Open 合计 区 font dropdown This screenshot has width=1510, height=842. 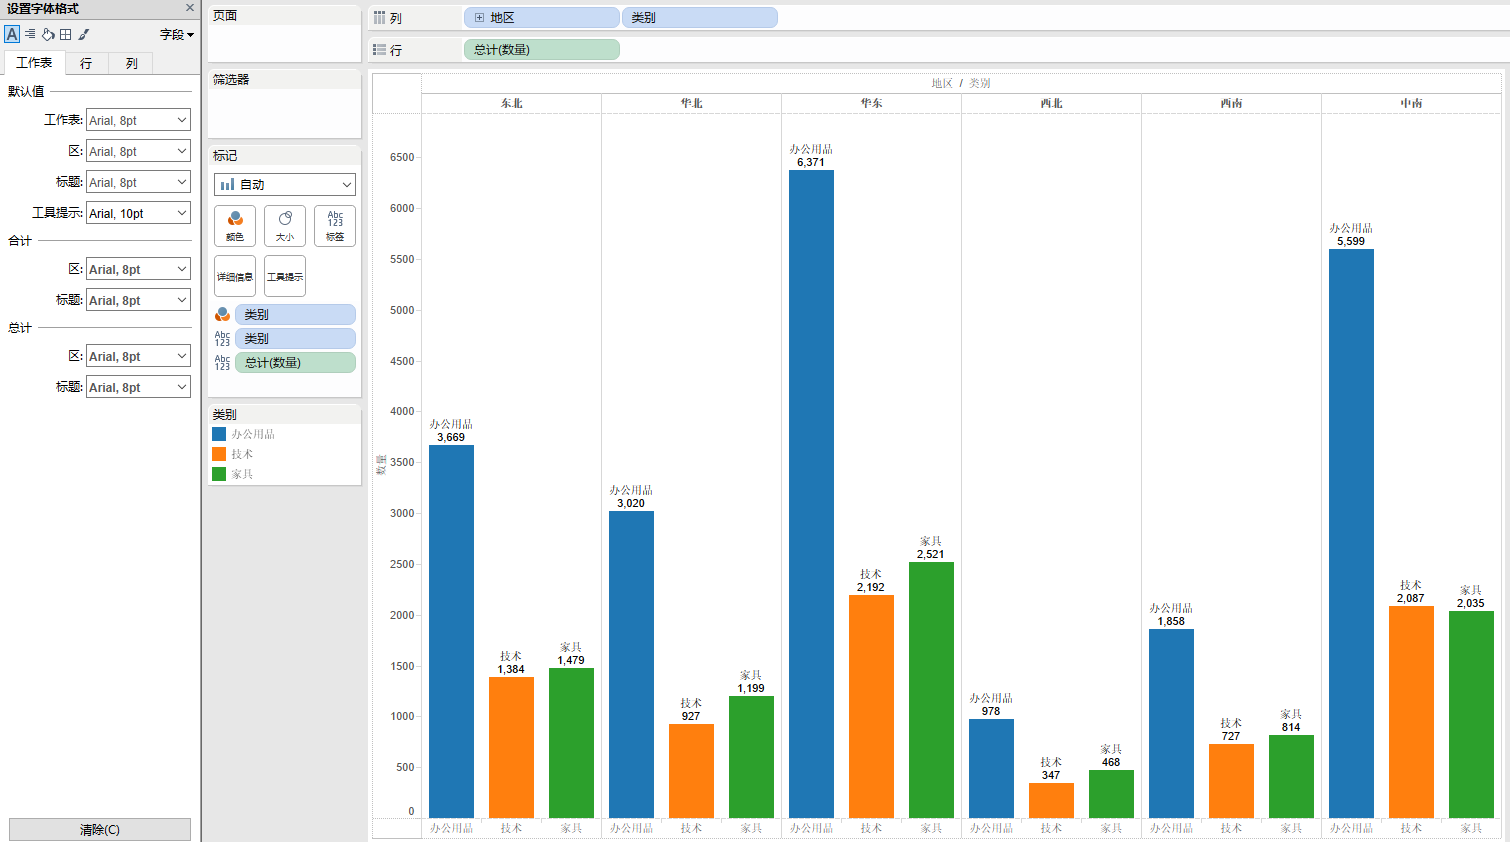[138, 269]
